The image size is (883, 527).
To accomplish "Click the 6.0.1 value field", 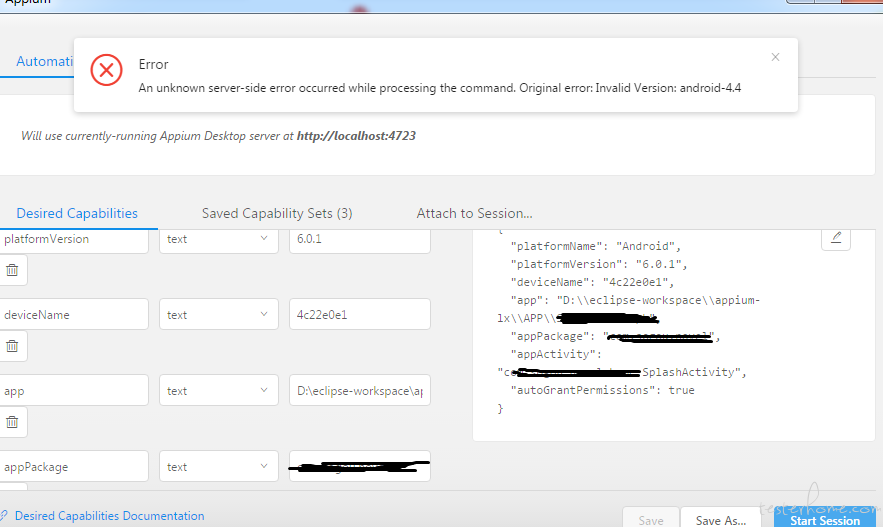I will [360, 239].
